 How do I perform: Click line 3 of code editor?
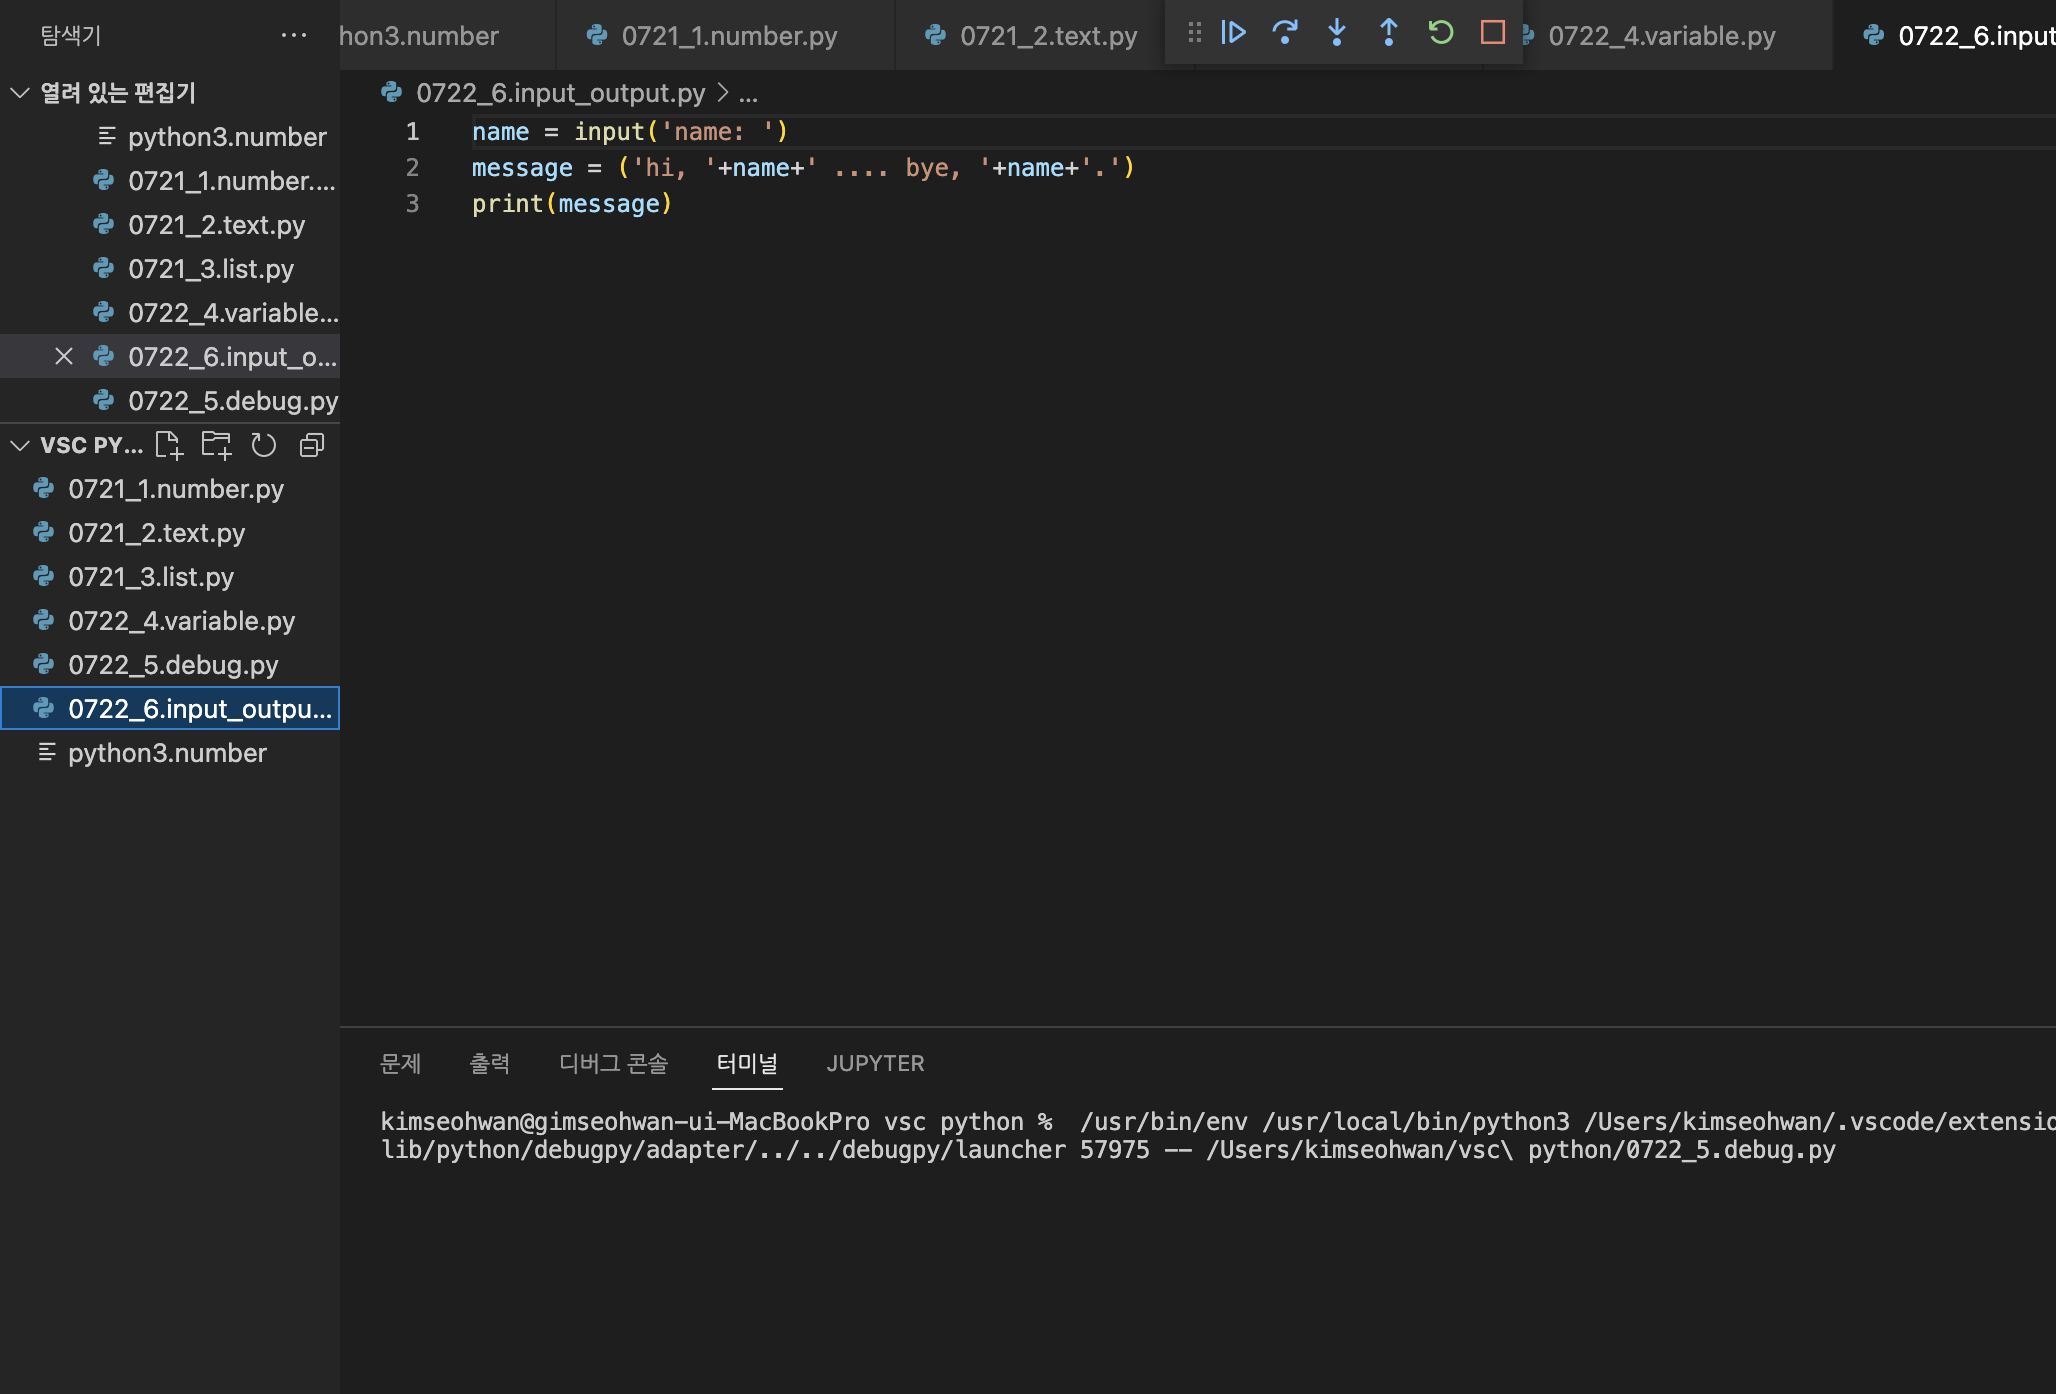[571, 204]
